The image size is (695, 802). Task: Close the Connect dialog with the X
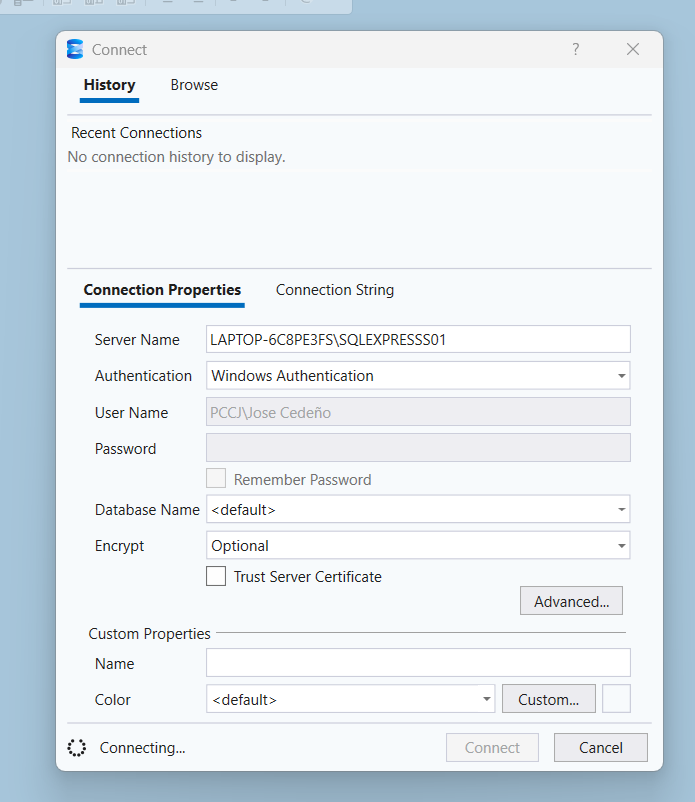(x=633, y=49)
